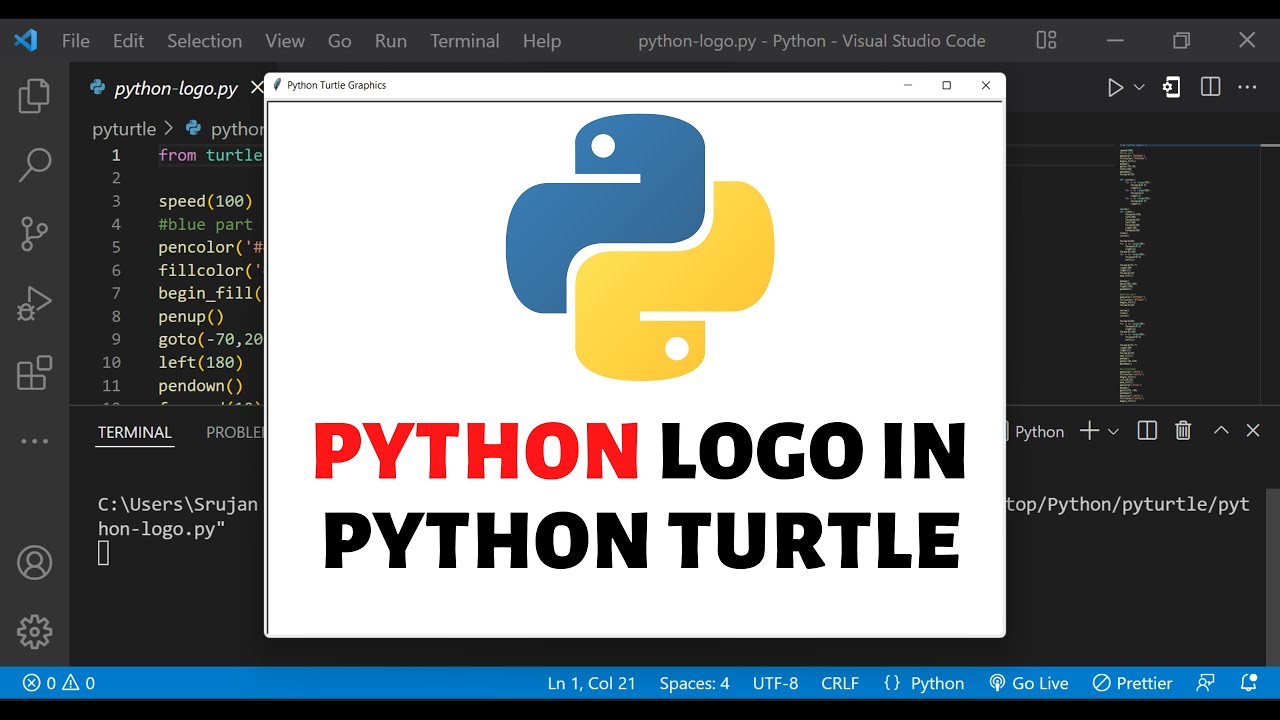Kill terminal with trash icon

tap(1183, 431)
